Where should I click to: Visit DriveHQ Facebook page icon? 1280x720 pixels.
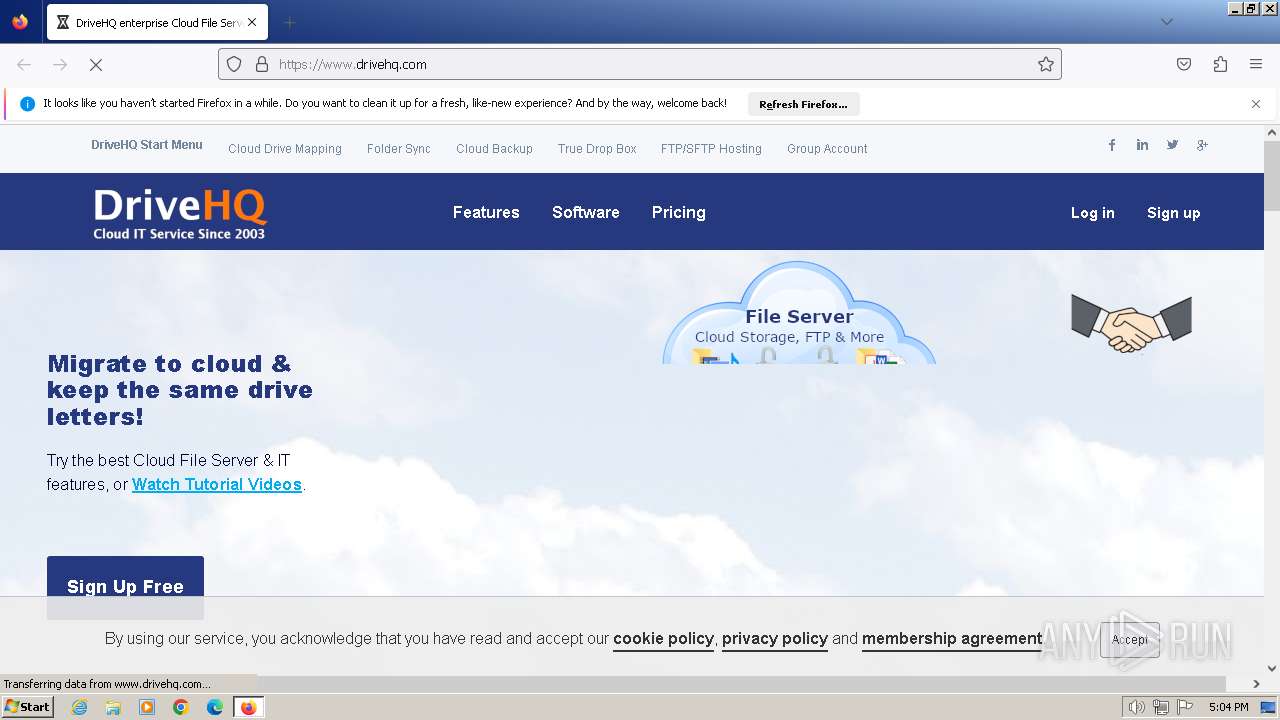[x=1112, y=145]
